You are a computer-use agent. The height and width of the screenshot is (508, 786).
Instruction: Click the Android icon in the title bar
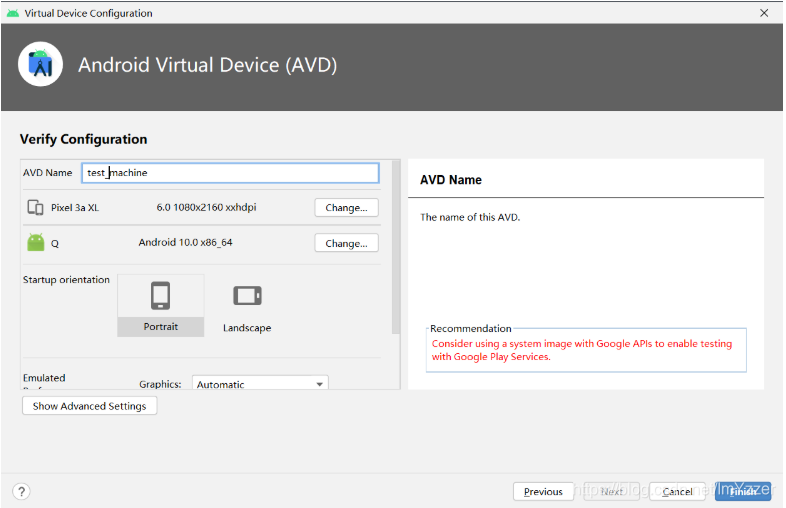tap(13, 13)
